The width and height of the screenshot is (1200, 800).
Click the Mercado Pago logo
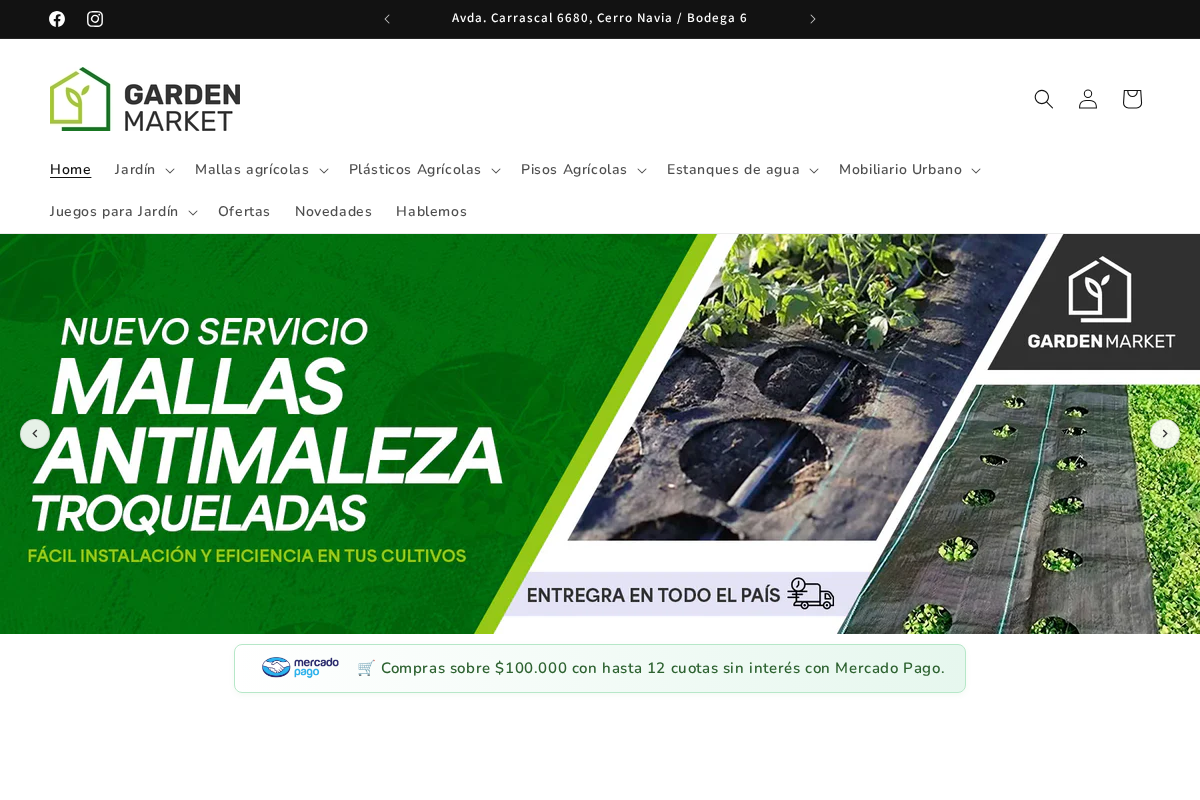pyautogui.click(x=300, y=667)
